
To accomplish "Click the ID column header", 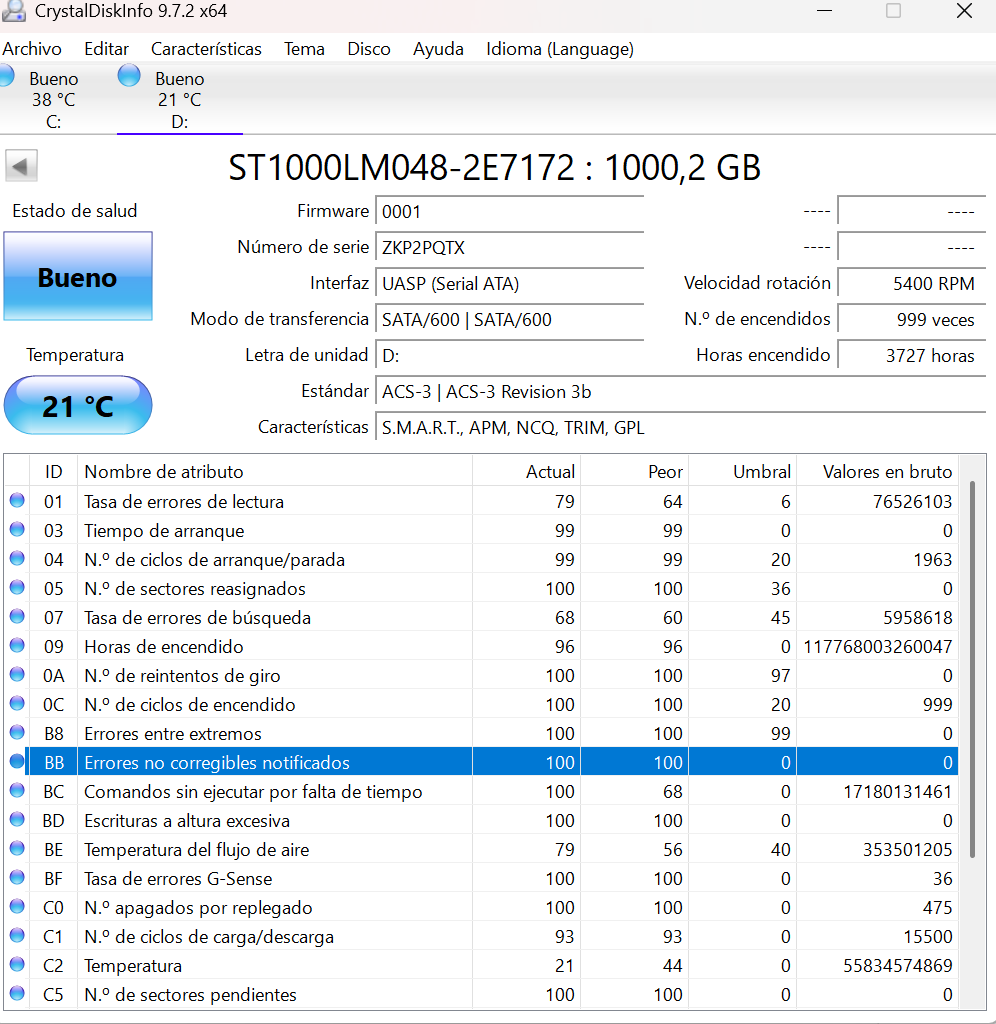I will point(54,472).
